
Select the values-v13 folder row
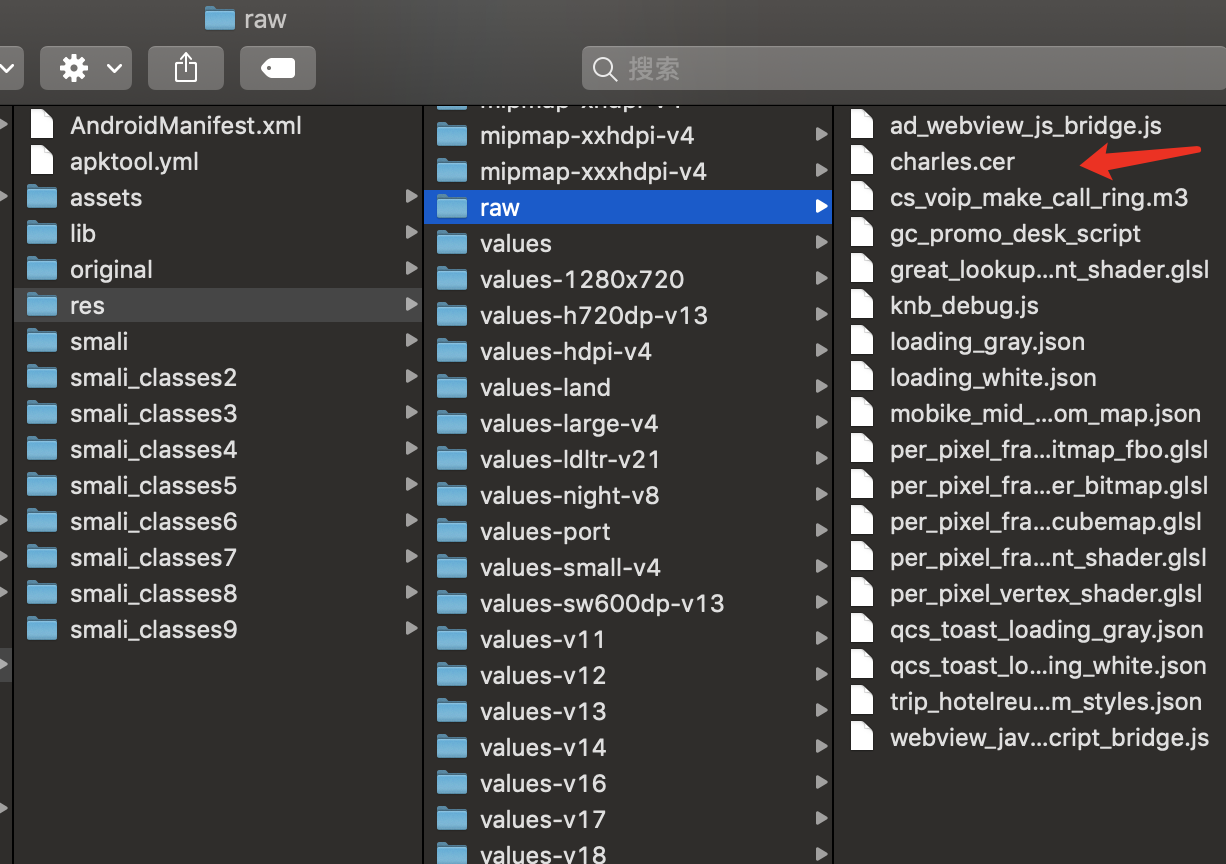pos(628,711)
